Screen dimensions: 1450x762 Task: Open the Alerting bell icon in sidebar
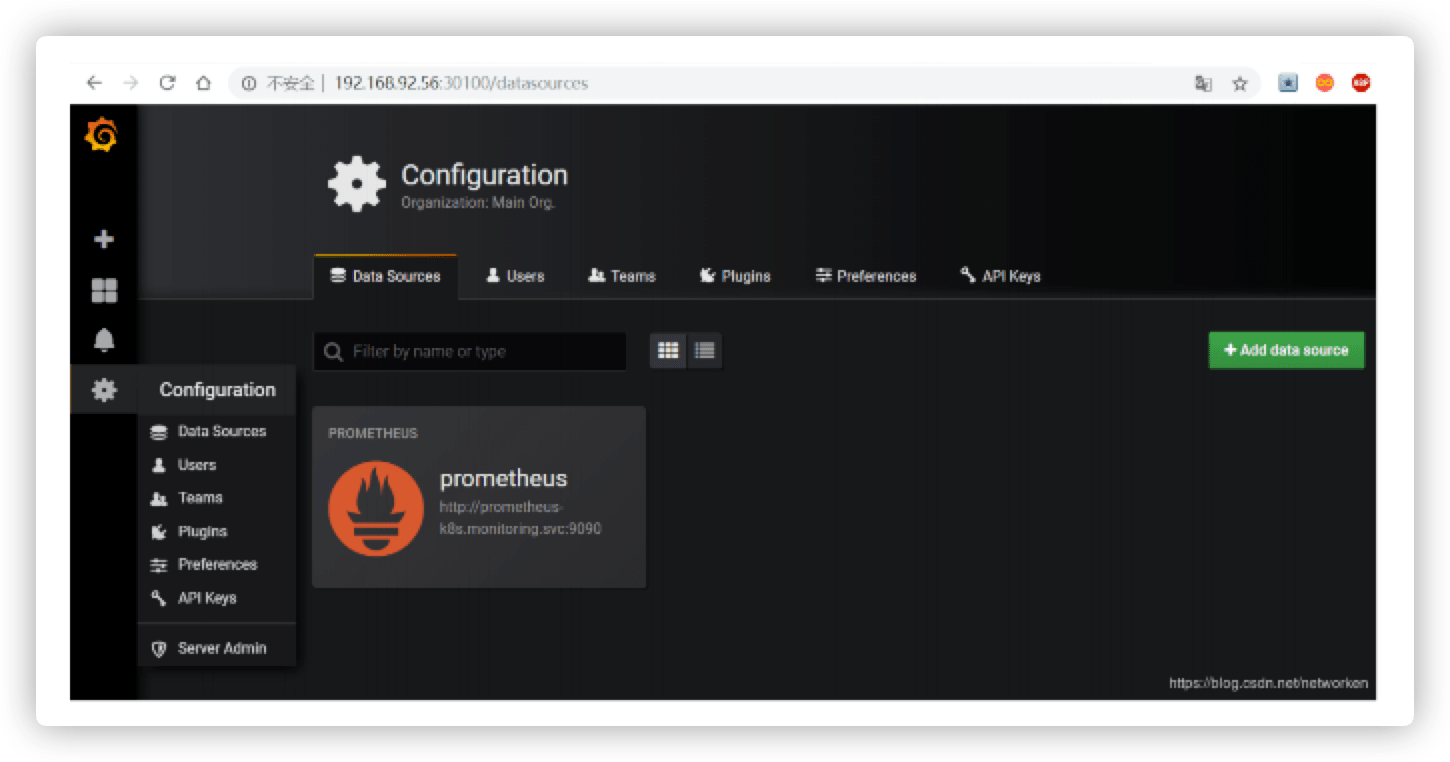(104, 340)
